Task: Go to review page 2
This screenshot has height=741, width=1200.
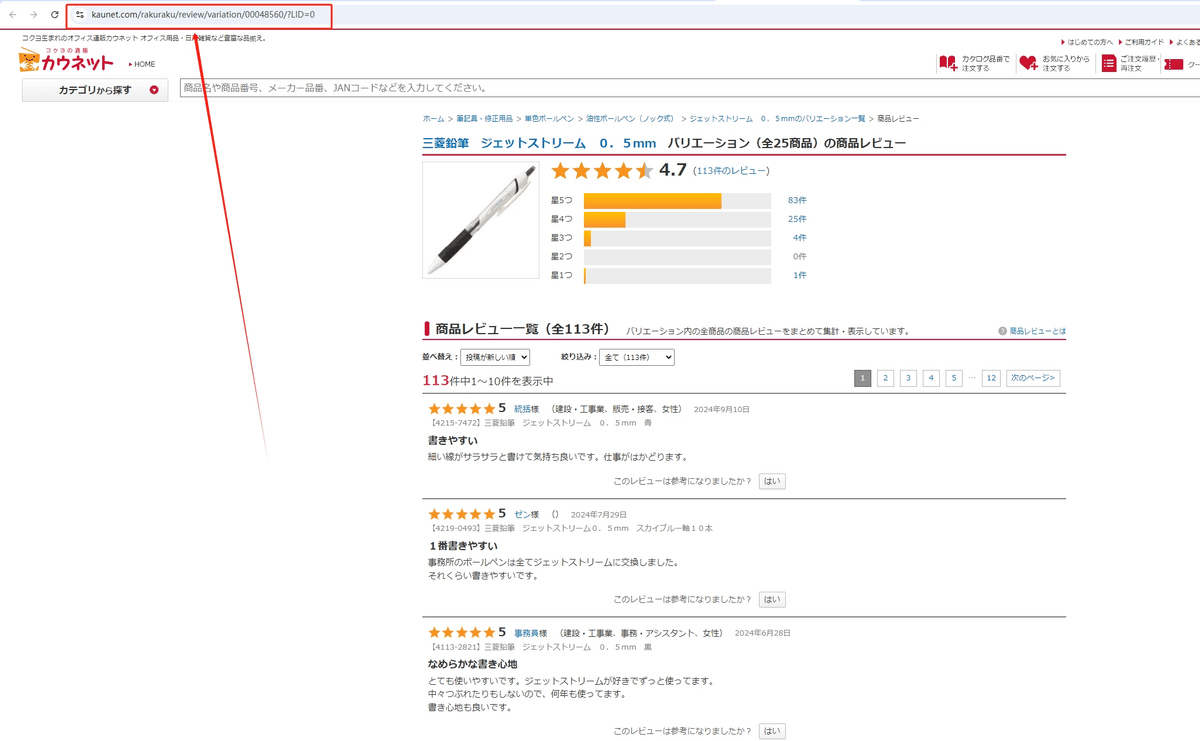Action: click(x=885, y=378)
